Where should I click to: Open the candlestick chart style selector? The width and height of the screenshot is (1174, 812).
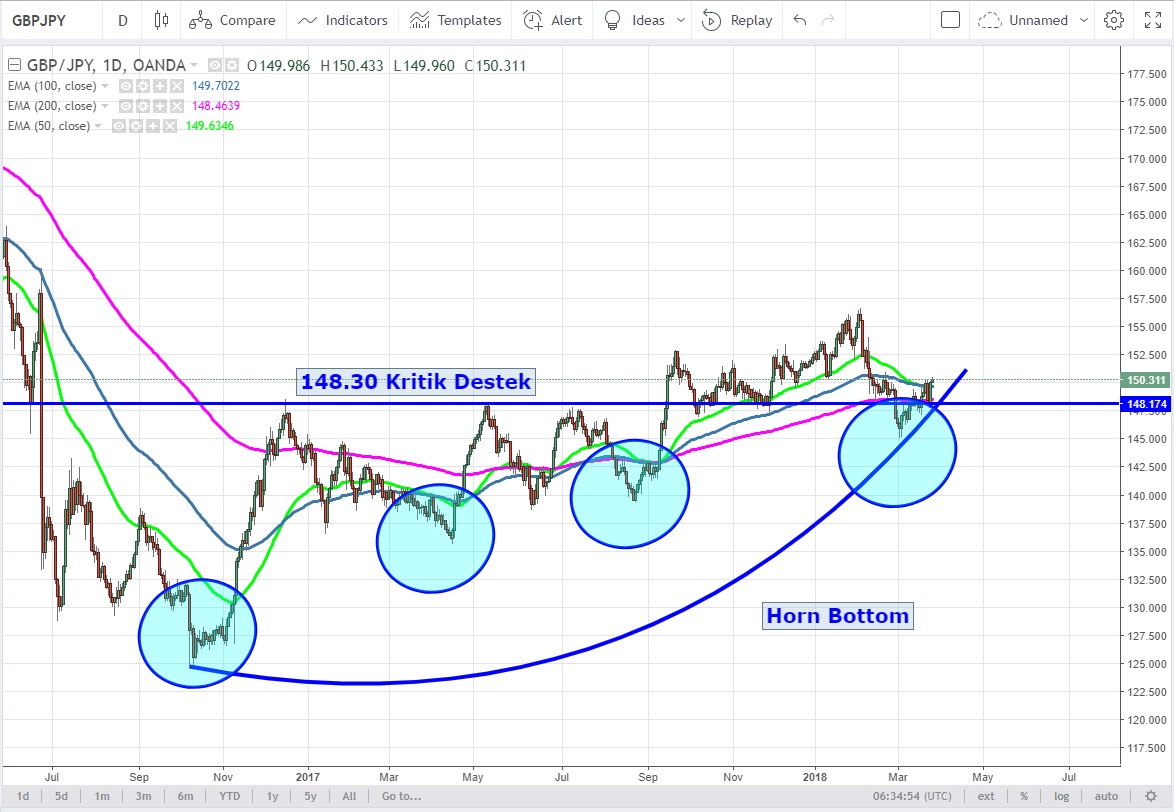(x=161, y=20)
